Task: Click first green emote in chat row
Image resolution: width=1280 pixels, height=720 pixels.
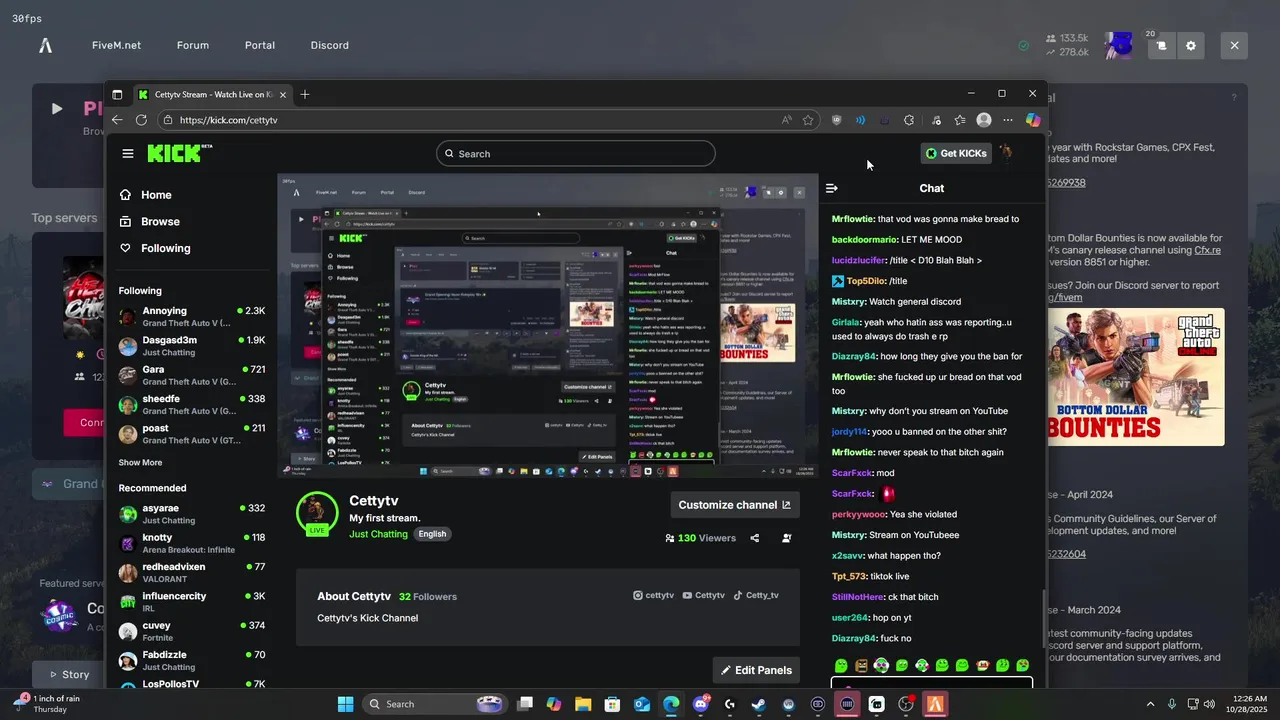Action: pos(841,665)
